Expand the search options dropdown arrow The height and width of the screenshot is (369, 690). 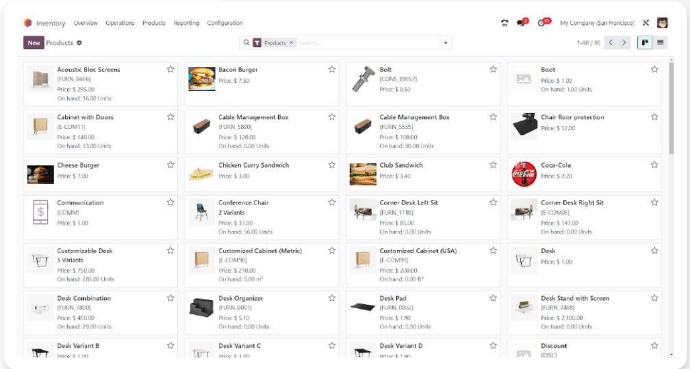coord(445,43)
